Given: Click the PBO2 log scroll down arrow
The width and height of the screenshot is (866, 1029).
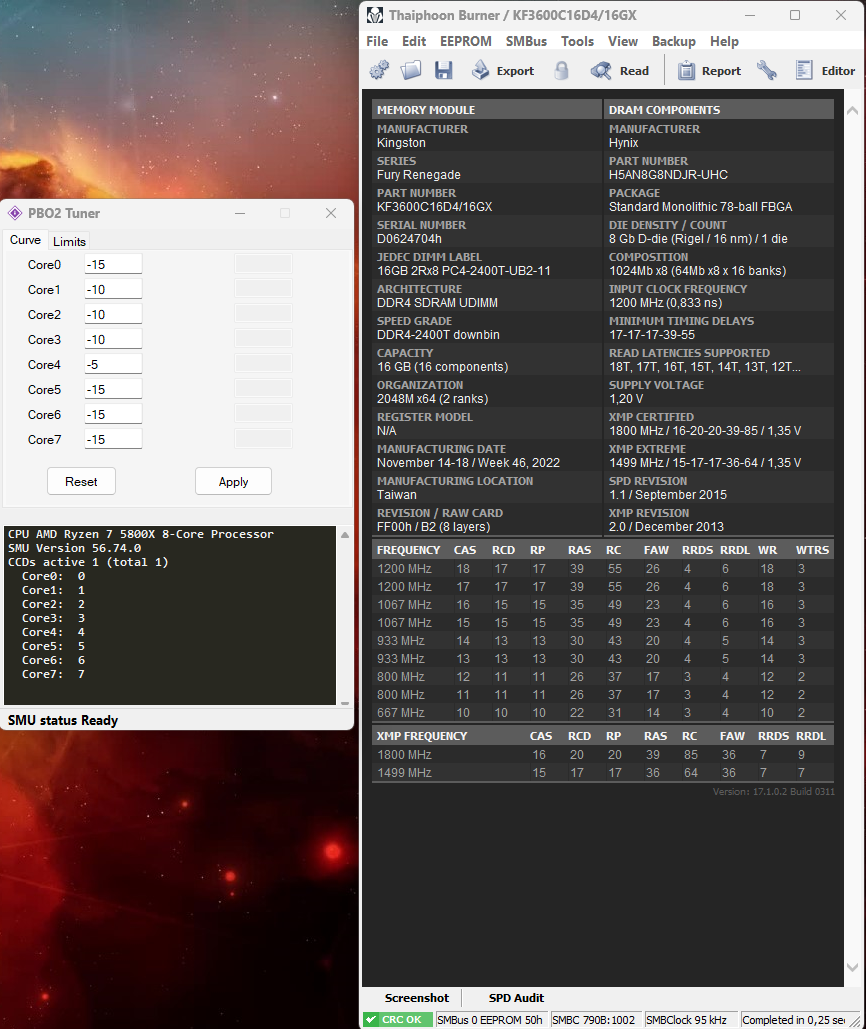Looking at the screenshot, I should click(x=344, y=702).
